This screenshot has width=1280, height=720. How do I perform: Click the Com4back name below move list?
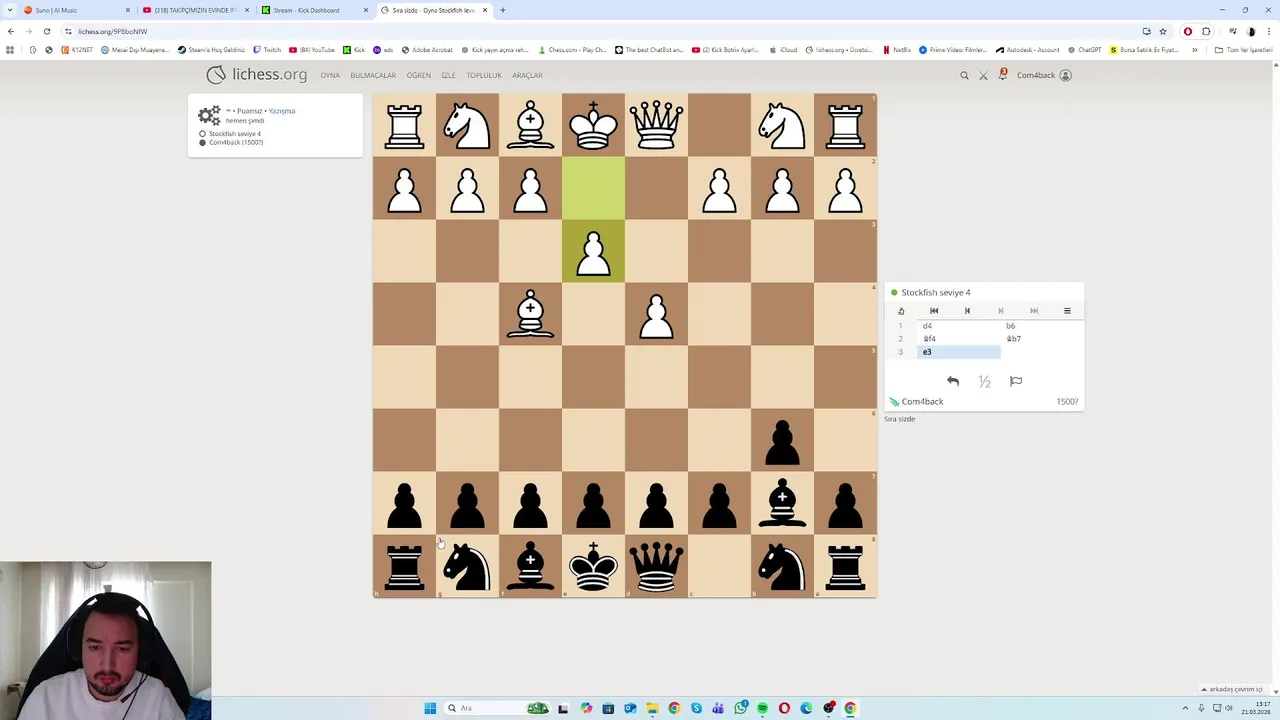pos(922,402)
